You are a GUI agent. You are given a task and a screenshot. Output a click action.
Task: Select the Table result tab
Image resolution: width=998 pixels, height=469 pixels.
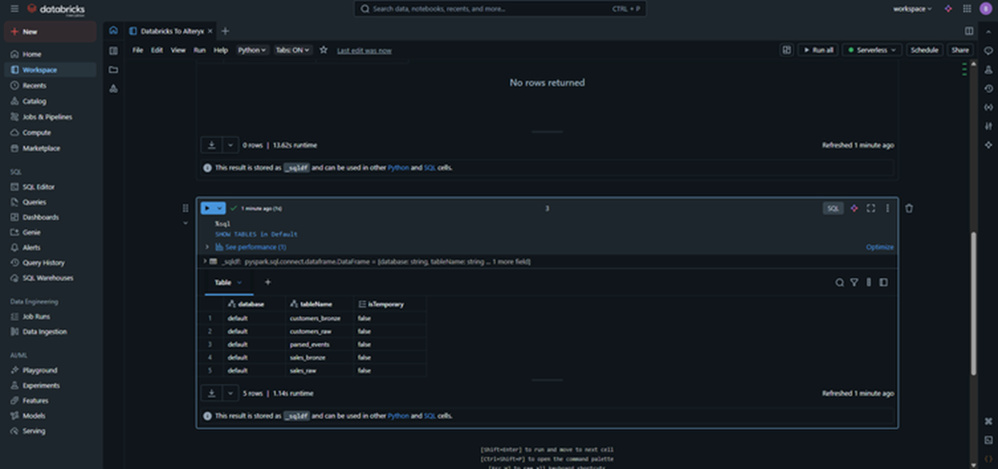(228, 283)
